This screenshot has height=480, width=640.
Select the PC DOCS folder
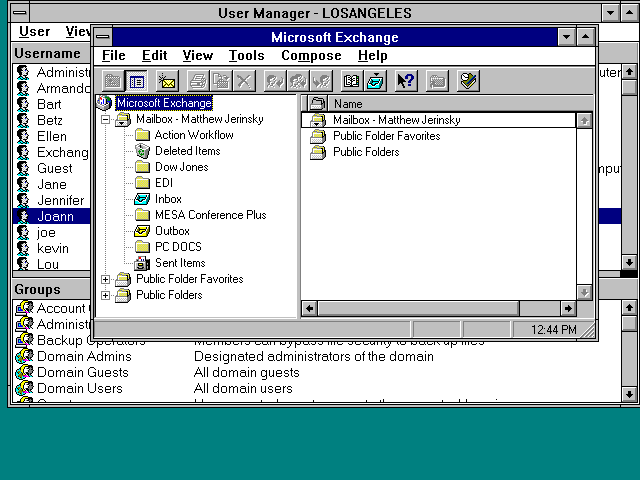click(x=178, y=247)
